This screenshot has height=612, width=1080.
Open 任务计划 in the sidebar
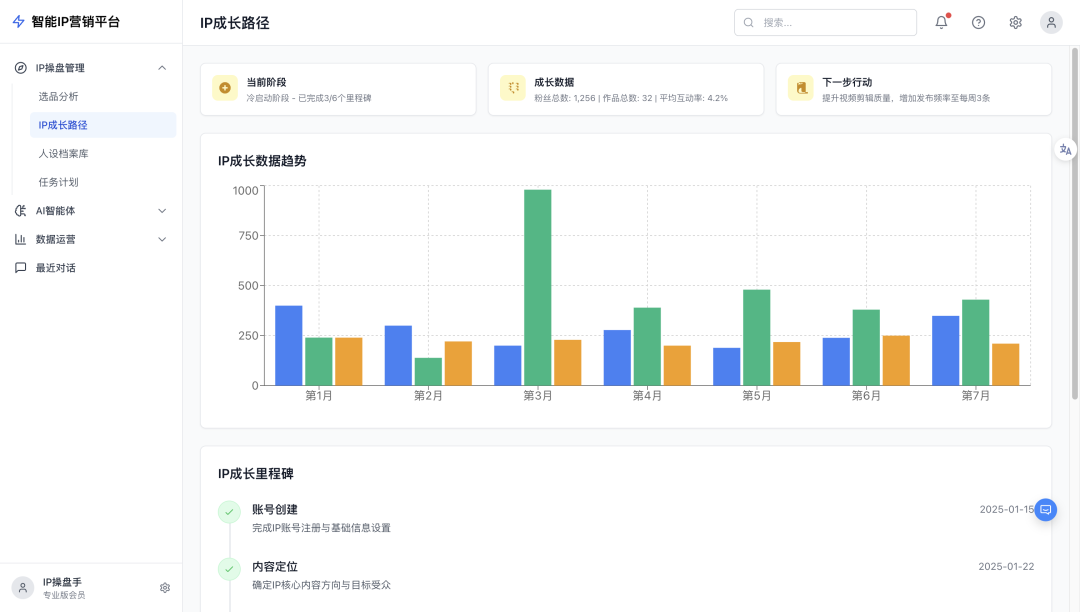[103, 182]
